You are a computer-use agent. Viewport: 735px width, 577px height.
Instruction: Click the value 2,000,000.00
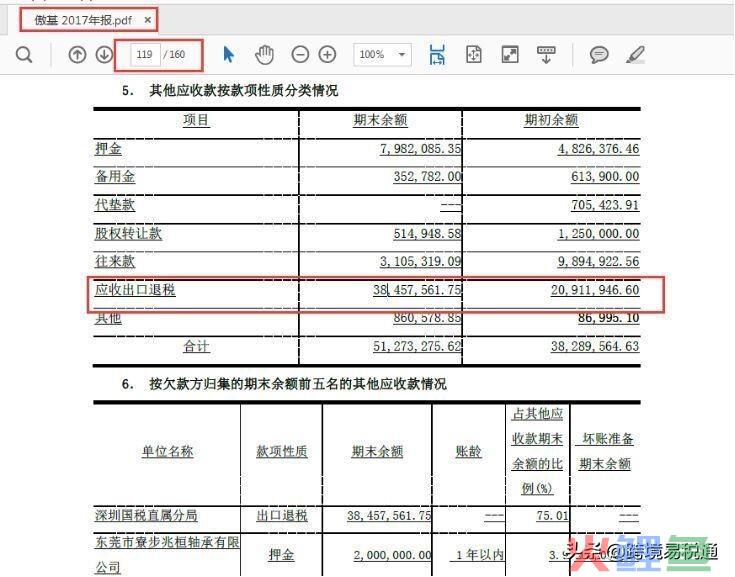pos(393,555)
